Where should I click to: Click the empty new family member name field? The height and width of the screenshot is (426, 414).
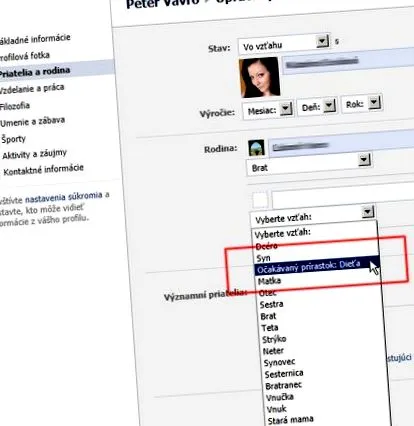click(343, 196)
